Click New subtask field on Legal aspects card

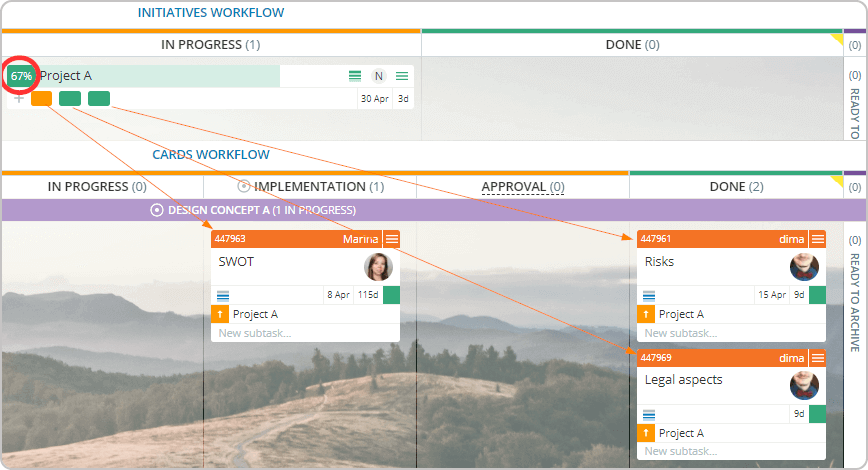(731, 451)
